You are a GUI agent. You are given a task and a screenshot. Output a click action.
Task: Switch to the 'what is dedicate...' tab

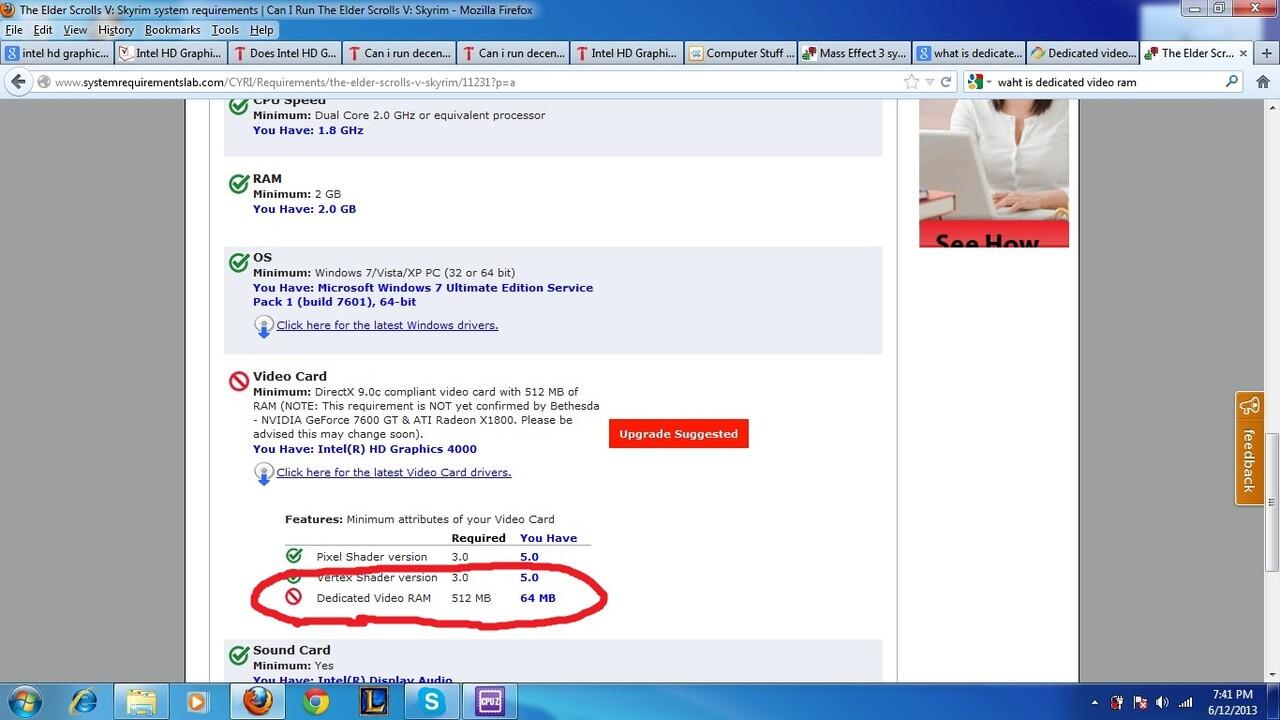pos(969,53)
